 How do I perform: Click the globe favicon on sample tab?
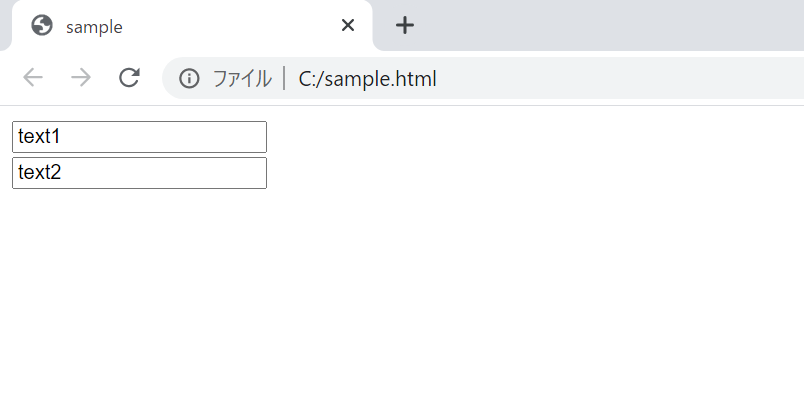[42, 26]
